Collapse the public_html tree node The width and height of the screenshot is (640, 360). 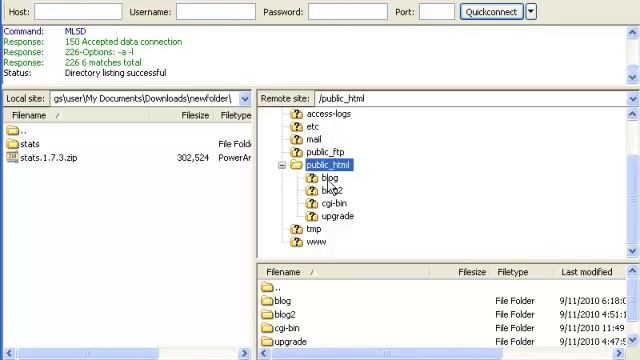coord(282,165)
